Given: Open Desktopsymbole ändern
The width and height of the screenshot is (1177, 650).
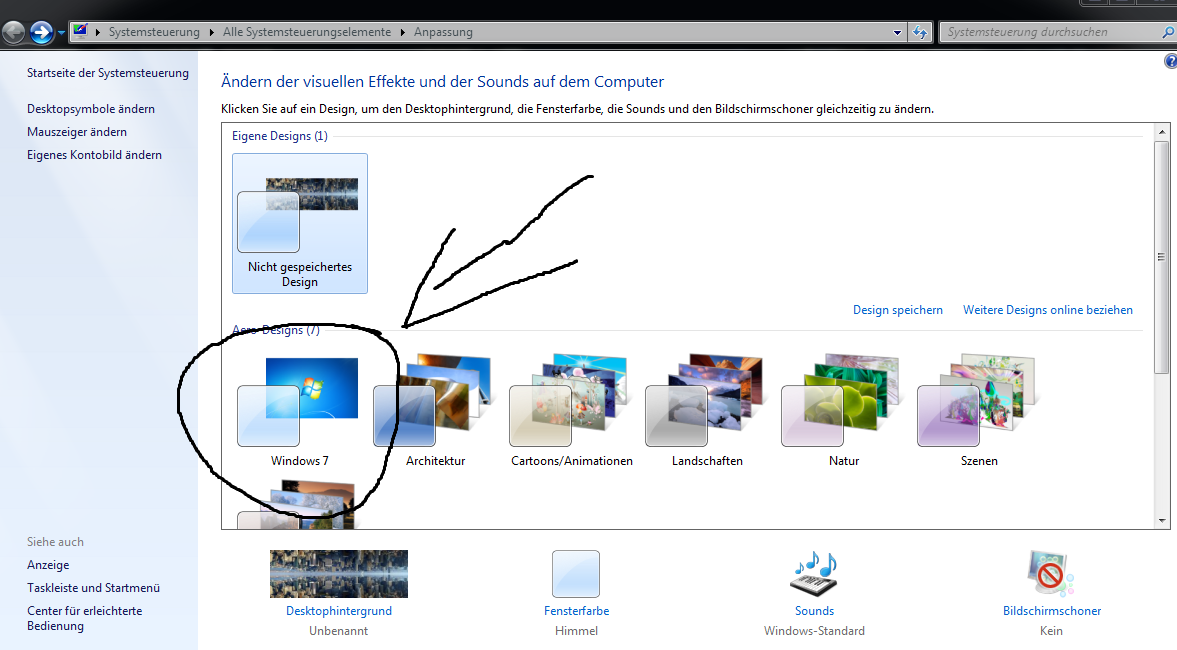Looking at the screenshot, I should [x=91, y=109].
